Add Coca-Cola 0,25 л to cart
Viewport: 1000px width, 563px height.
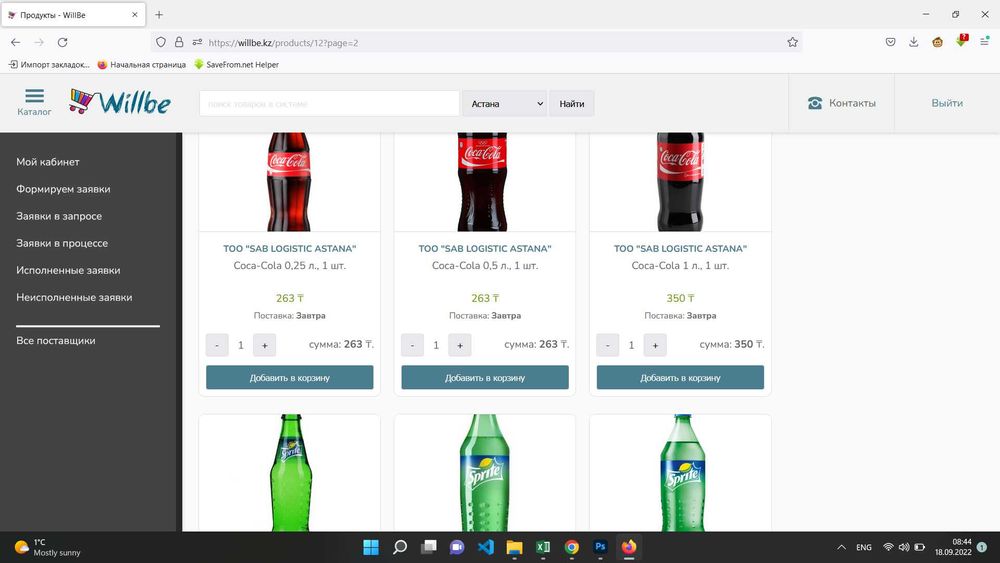[x=290, y=377]
